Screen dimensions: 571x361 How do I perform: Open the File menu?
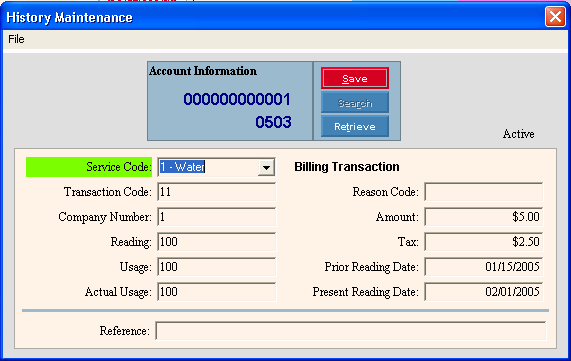coord(16,39)
